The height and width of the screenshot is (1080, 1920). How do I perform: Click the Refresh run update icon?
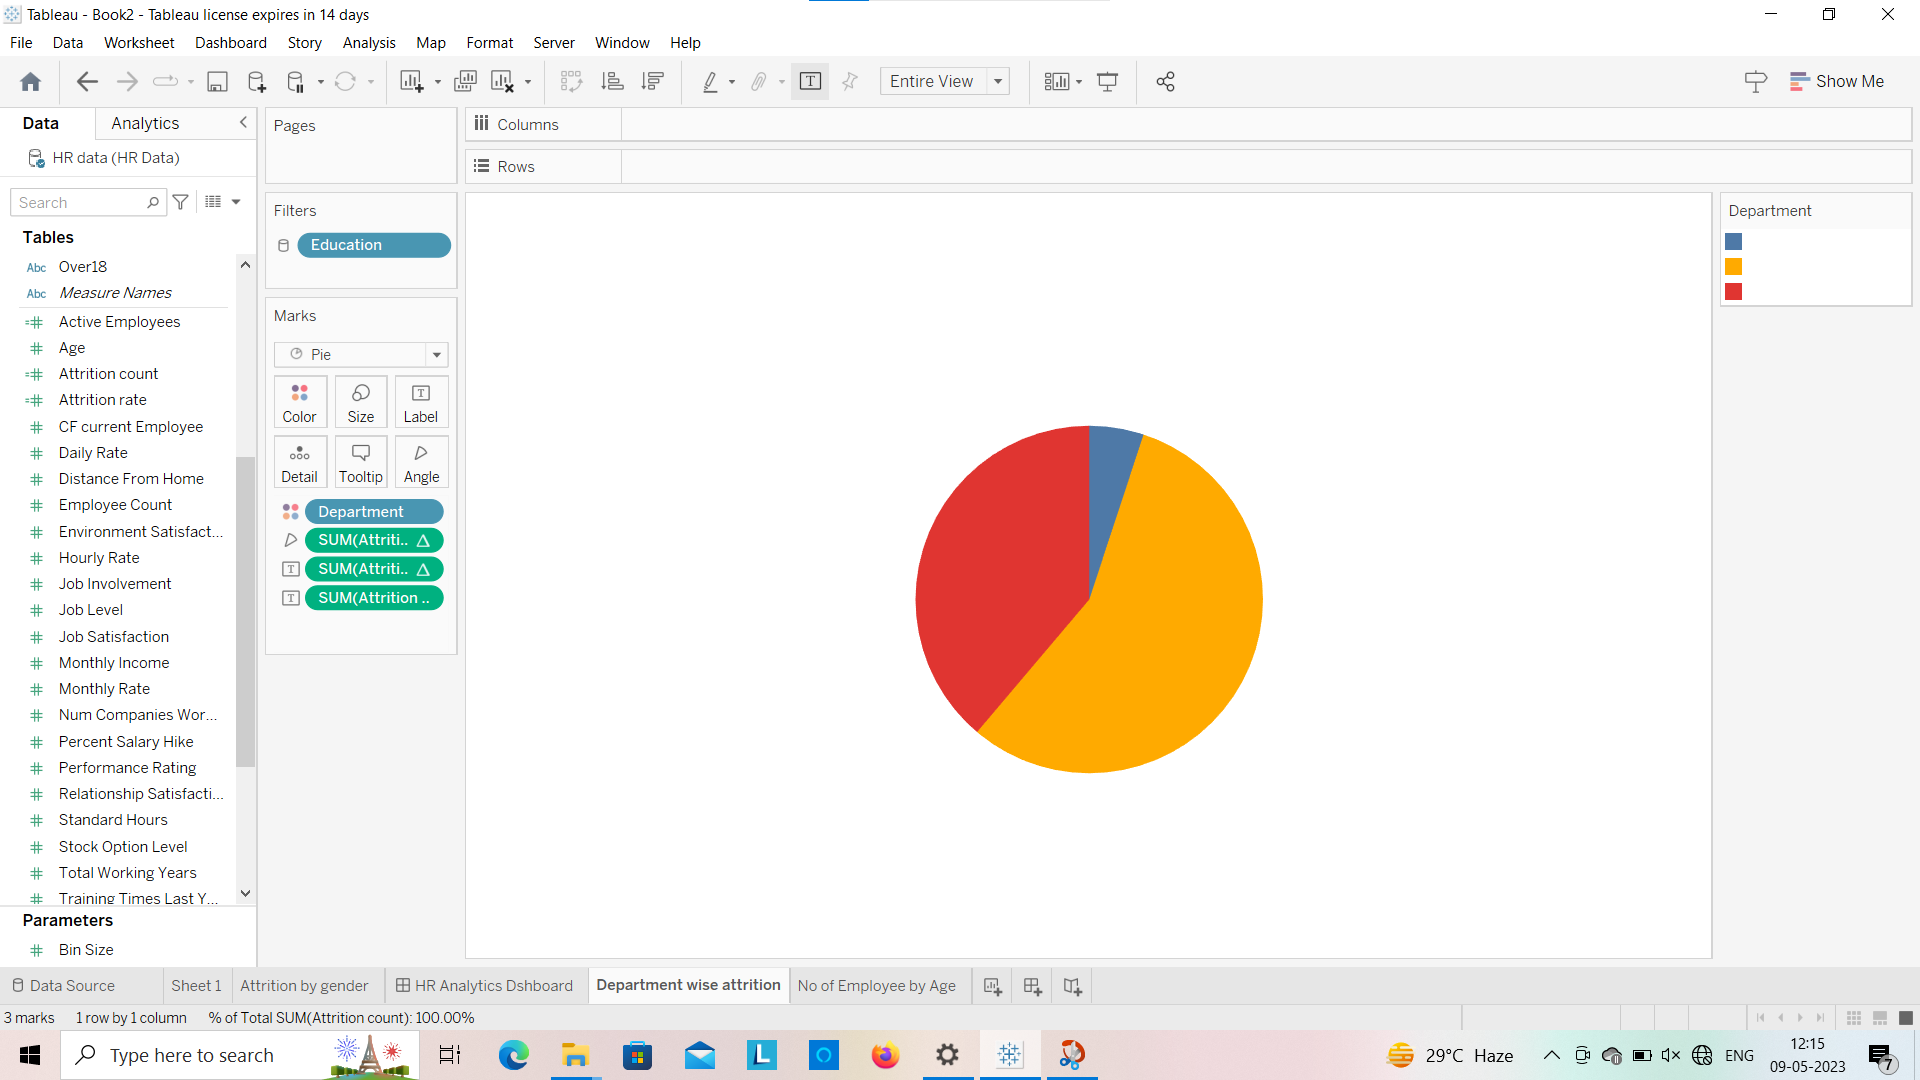pos(345,82)
